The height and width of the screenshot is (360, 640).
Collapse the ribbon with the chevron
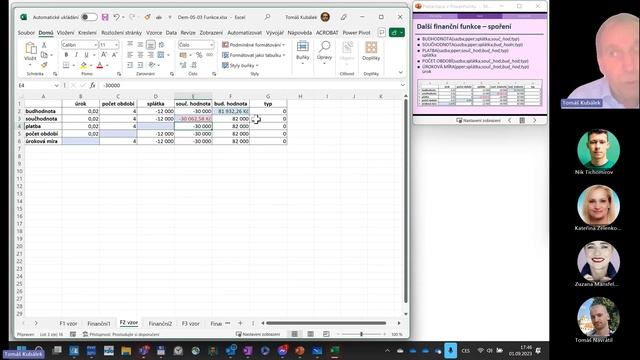[x=400, y=72]
